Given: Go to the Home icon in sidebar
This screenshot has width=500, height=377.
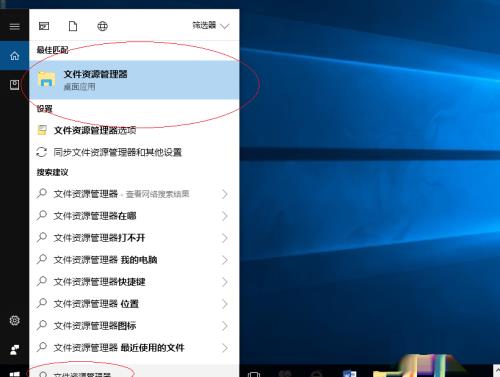Looking at the screenshot, I should point(14,56).
